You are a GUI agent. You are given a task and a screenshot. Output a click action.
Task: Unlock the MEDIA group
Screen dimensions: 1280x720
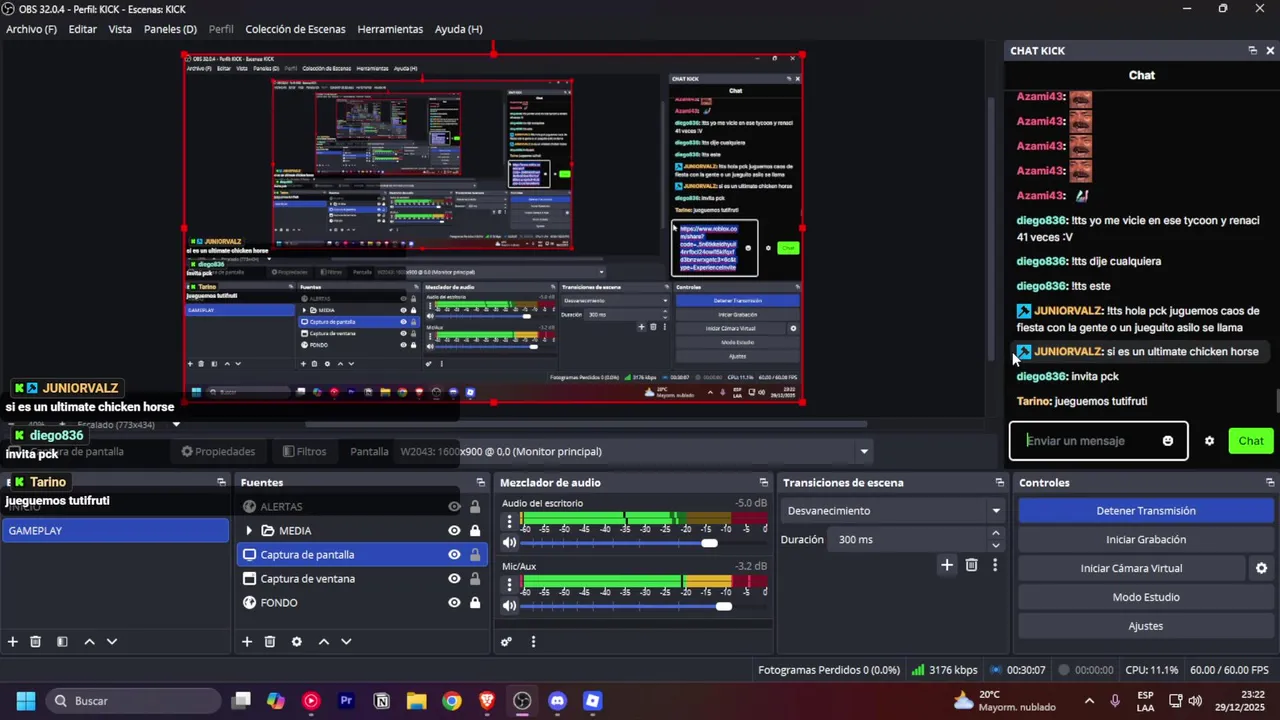[475, 531]
